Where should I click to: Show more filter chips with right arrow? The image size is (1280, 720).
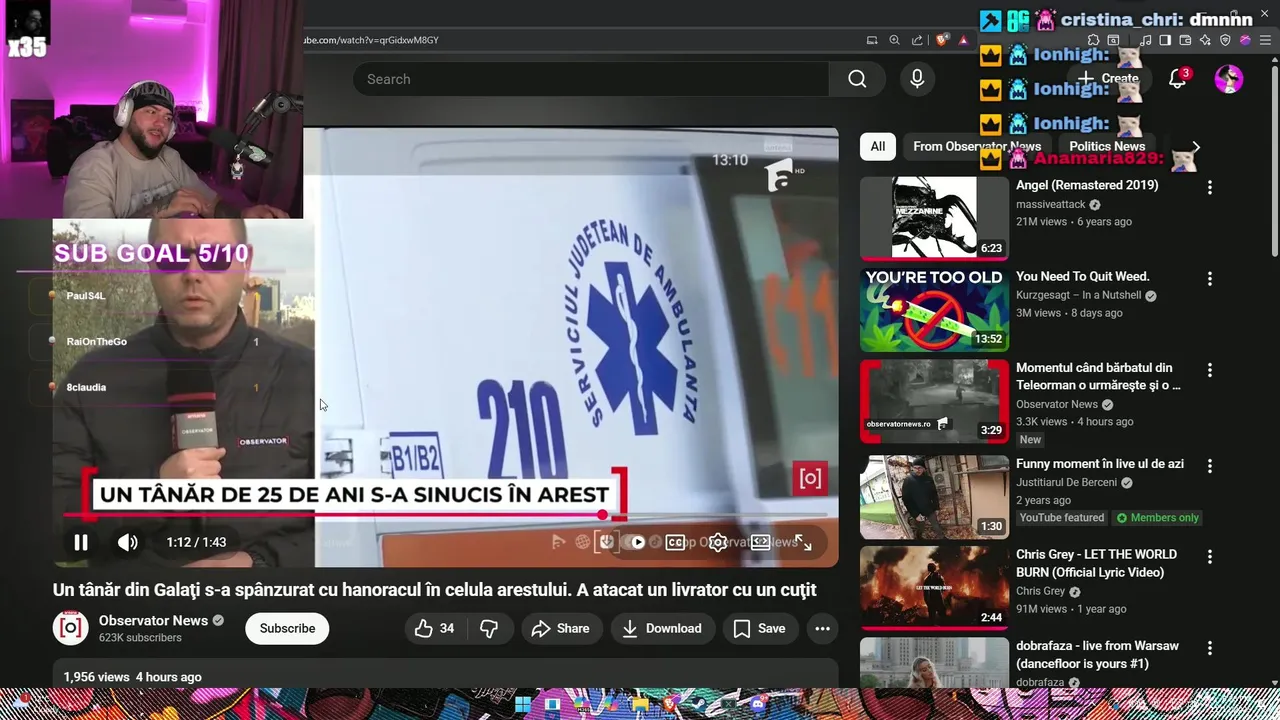tap(1195, 146)
